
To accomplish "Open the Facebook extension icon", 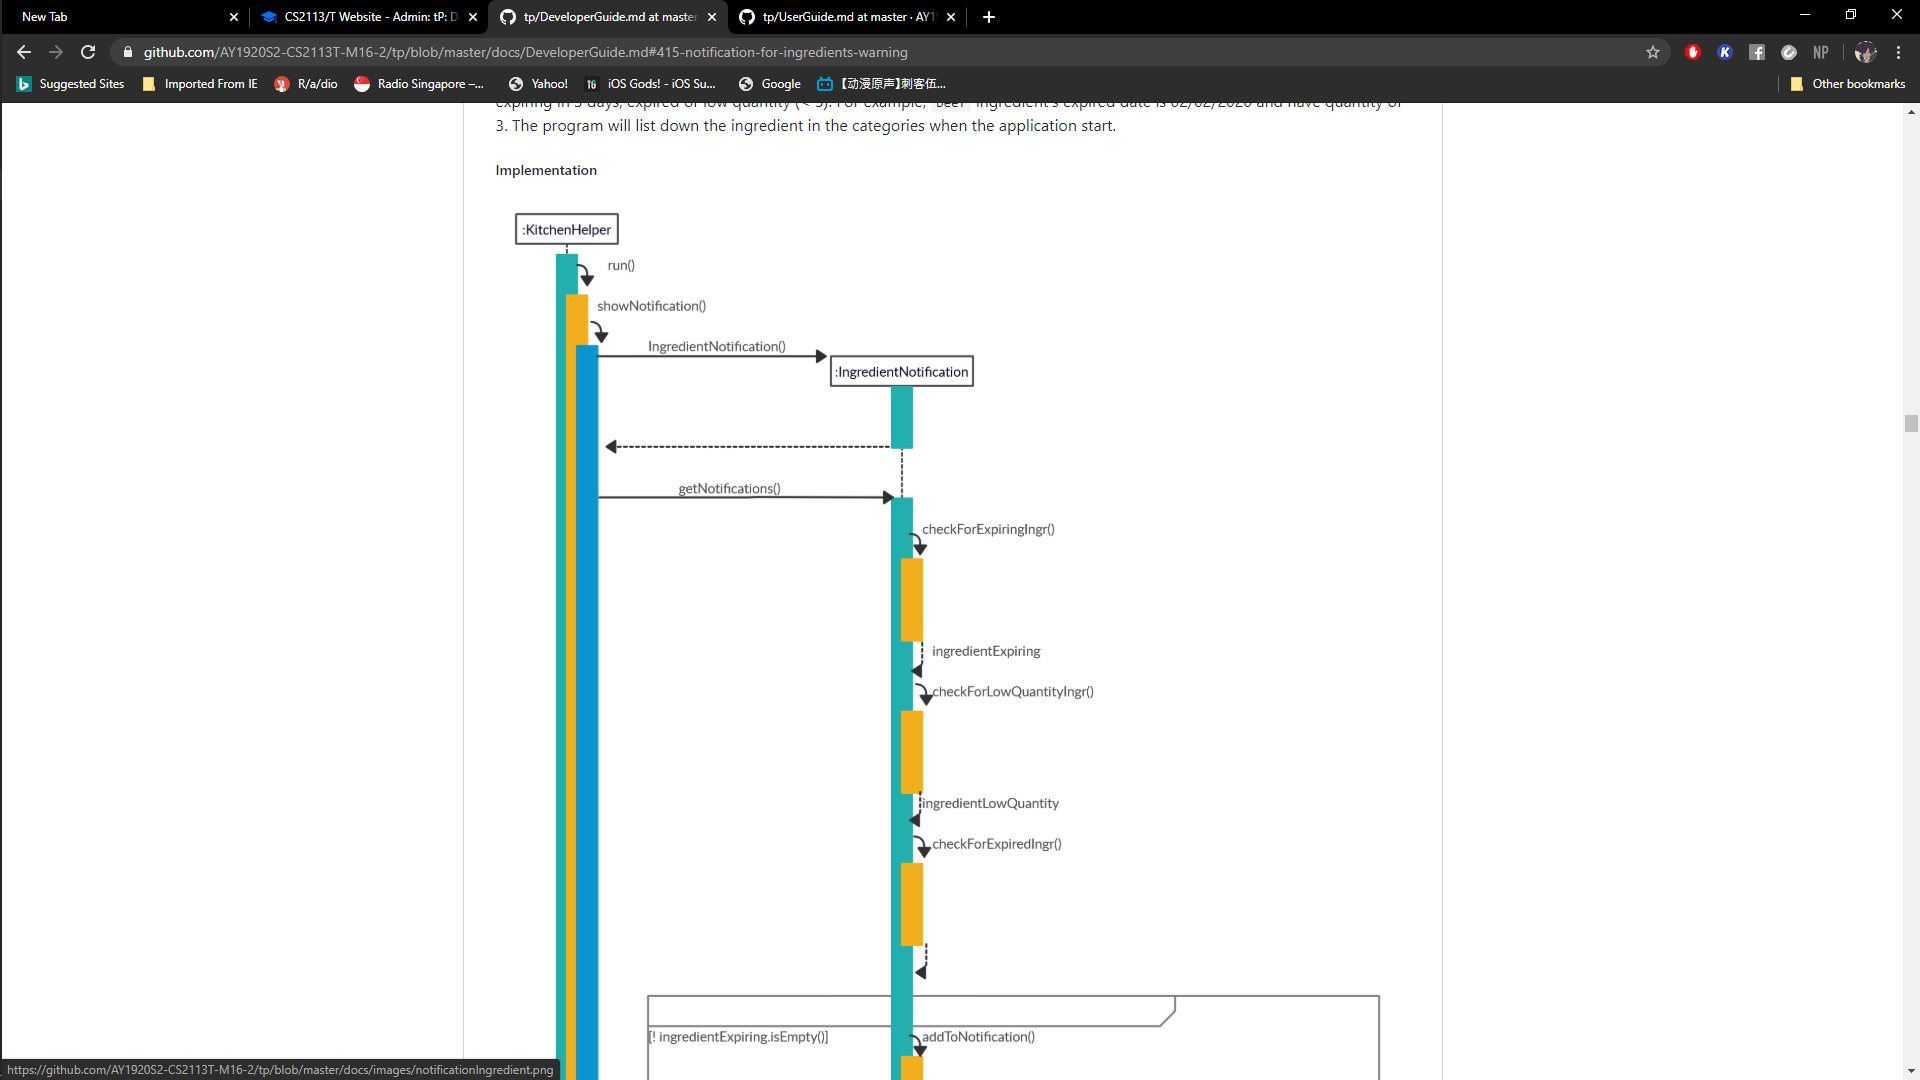I will tap(1757, 52).
